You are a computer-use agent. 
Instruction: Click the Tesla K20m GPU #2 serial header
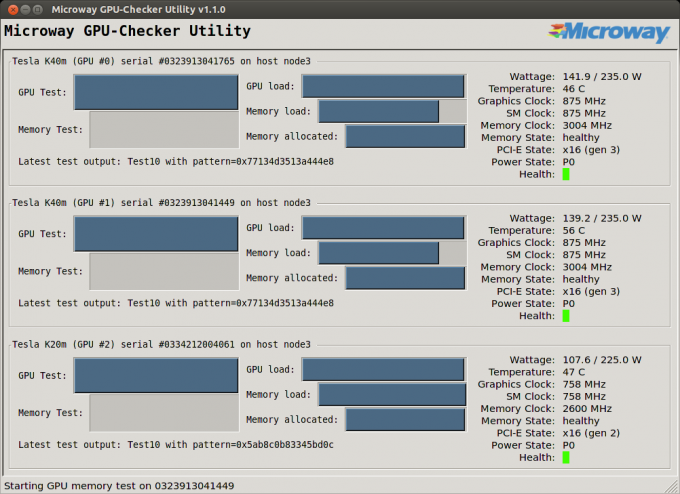(x=161, y=344)
